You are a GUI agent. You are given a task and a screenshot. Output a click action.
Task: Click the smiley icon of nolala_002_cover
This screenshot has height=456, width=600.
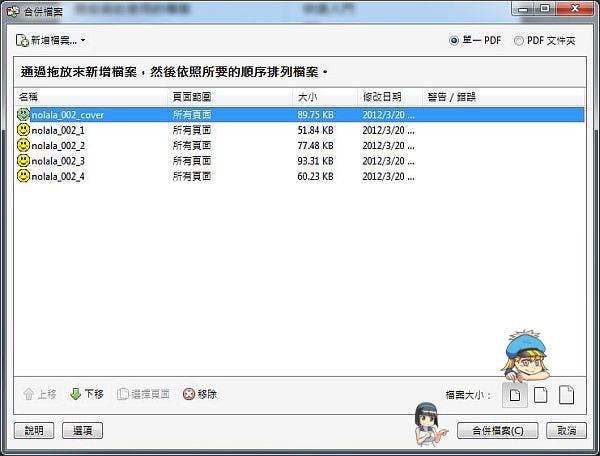pyautogui.click(x=23, y=114)
